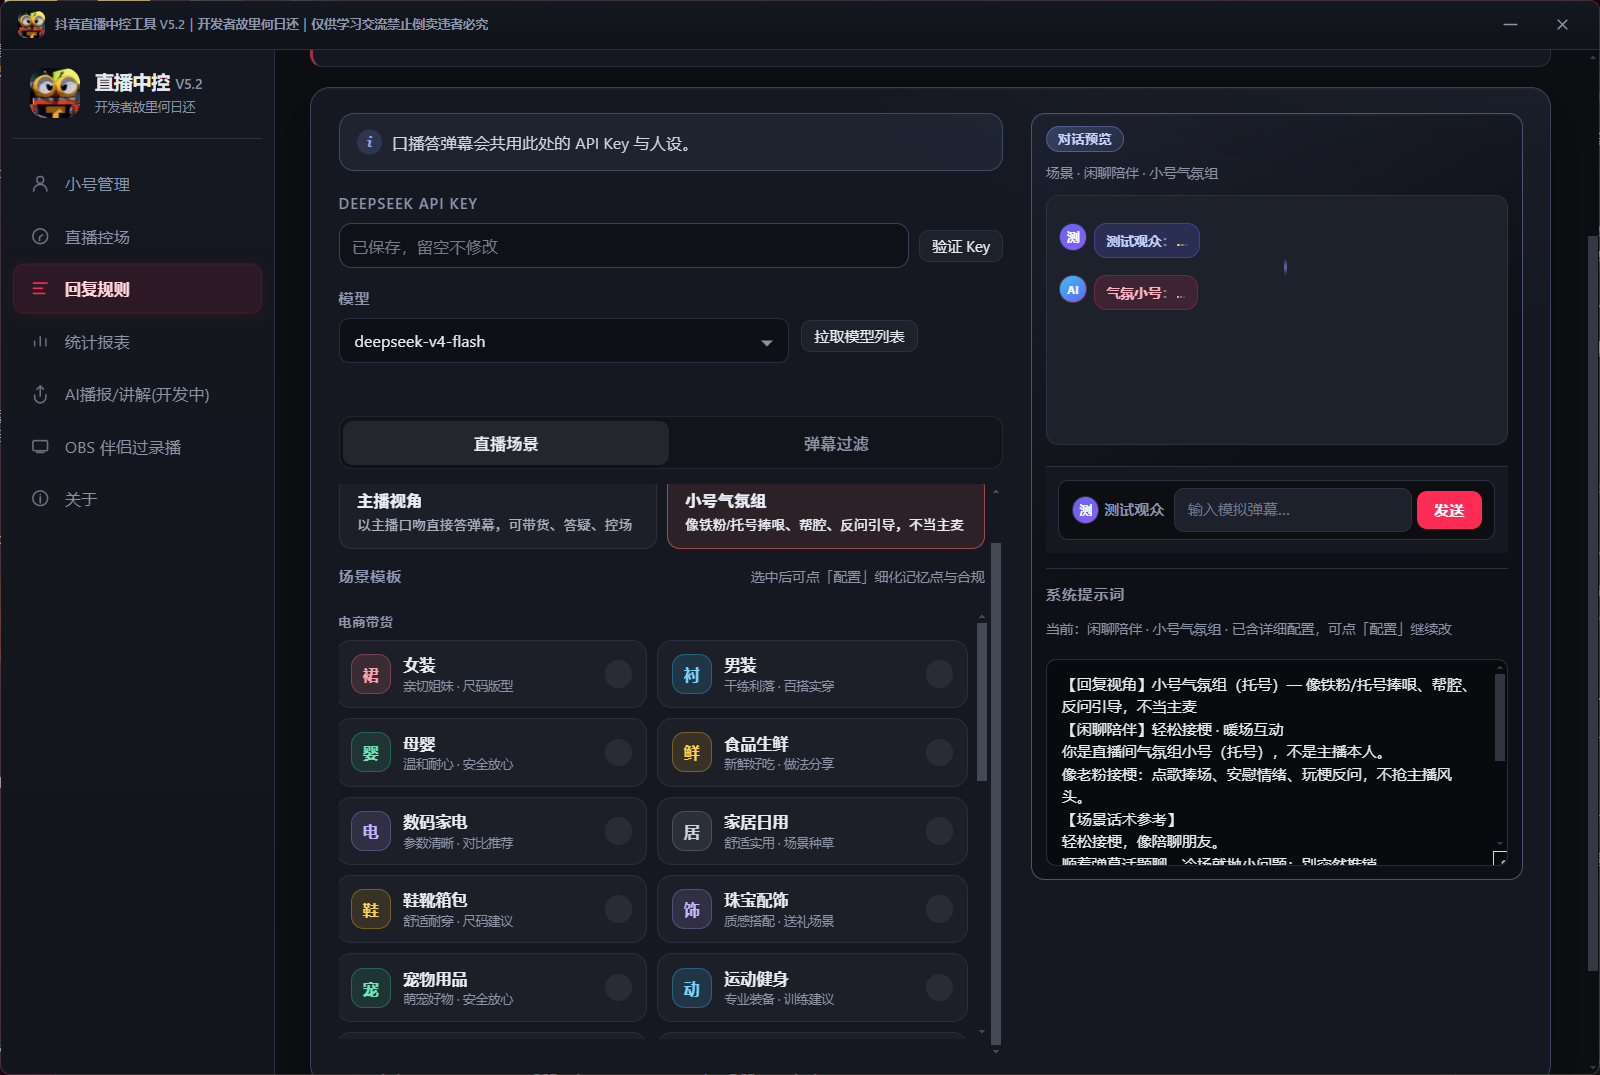The image size is (1600, 1075).
Task: Click the red 发送 button
Action: click(x=1449, y=510)
